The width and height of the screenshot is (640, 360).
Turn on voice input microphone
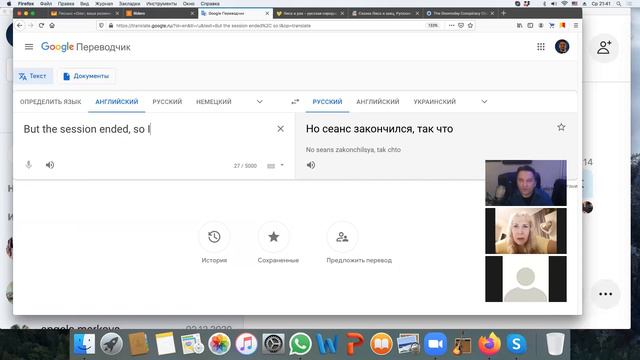(x=29, y=165)
